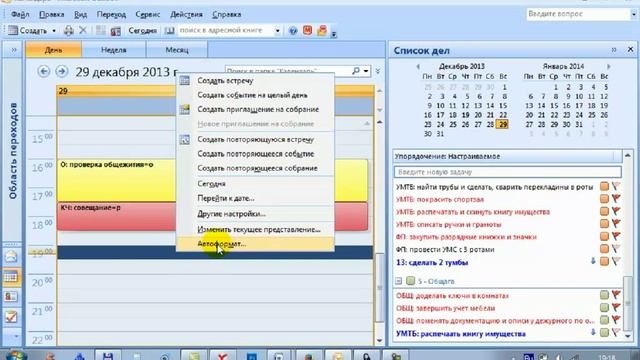Viewport: 640px width, 360px height.
Task: Open the КЧ: совещание appointment
Action: coord(116,216)
